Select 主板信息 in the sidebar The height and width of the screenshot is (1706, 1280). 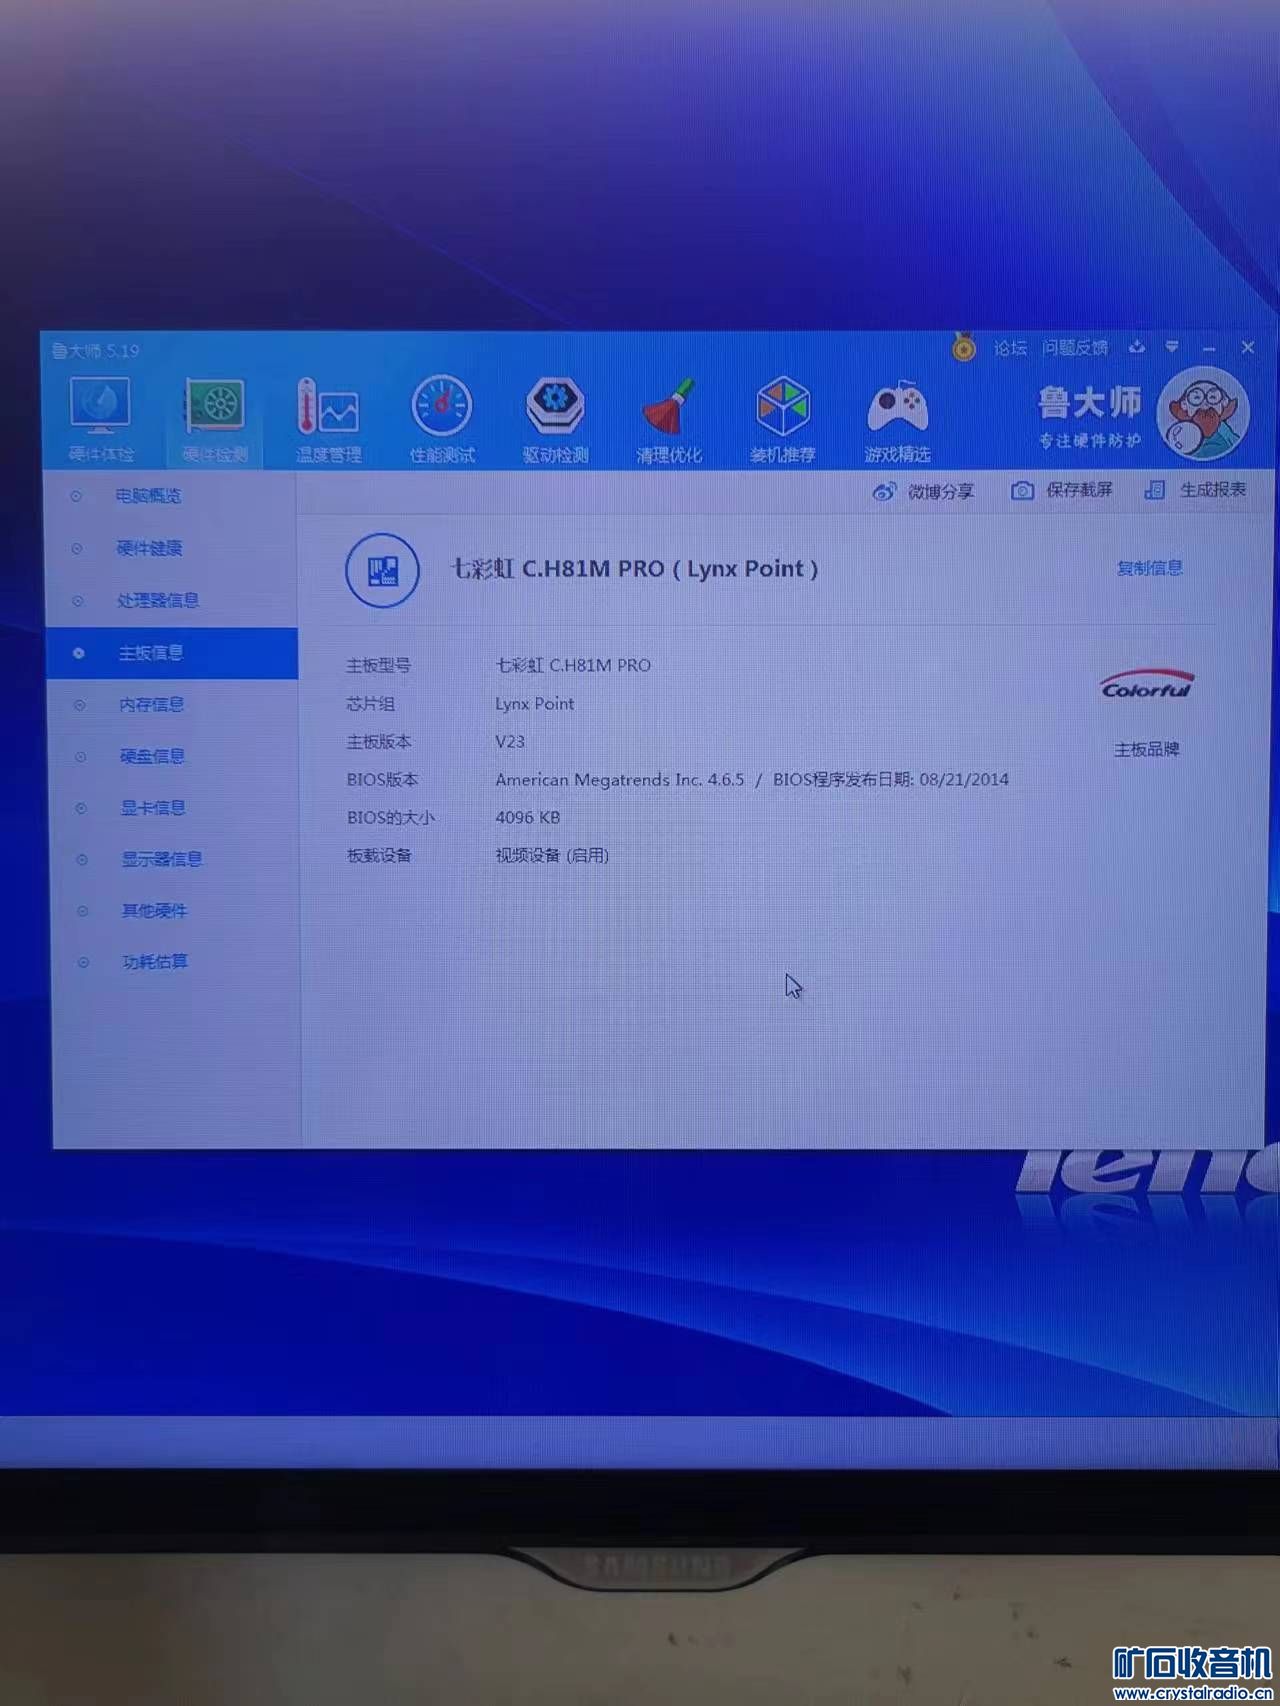pos(172,653)
